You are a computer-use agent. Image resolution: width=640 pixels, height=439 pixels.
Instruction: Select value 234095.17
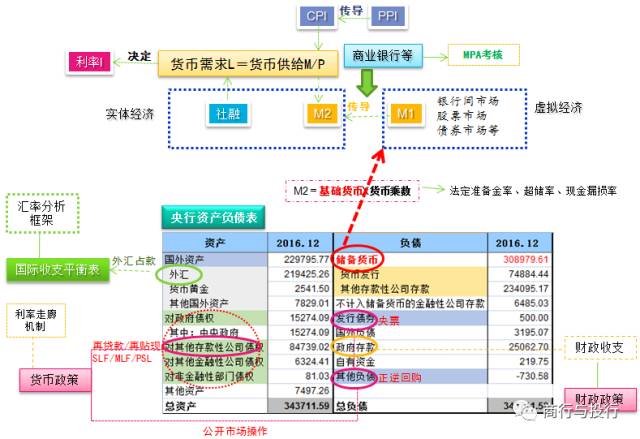[x=526, y=288]
